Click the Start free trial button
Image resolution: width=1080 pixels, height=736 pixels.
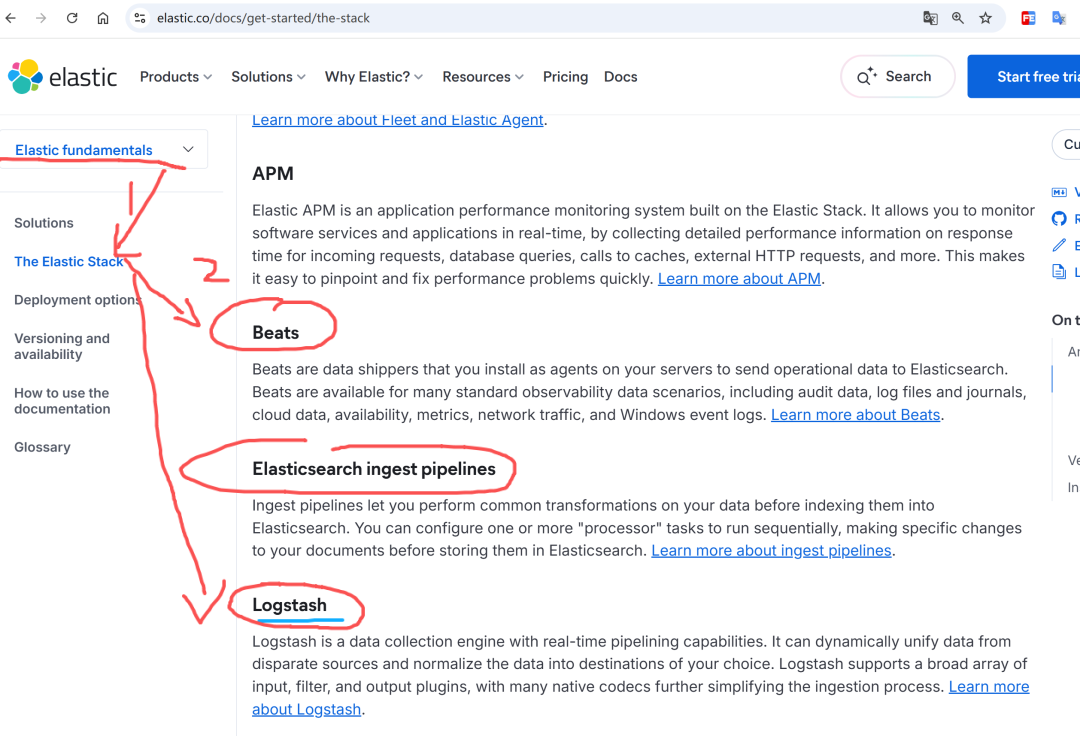[x=1024, y=76]
